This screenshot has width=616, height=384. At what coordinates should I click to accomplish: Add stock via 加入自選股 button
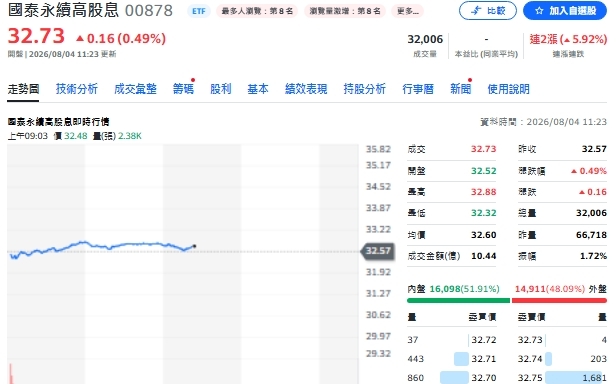565,11
